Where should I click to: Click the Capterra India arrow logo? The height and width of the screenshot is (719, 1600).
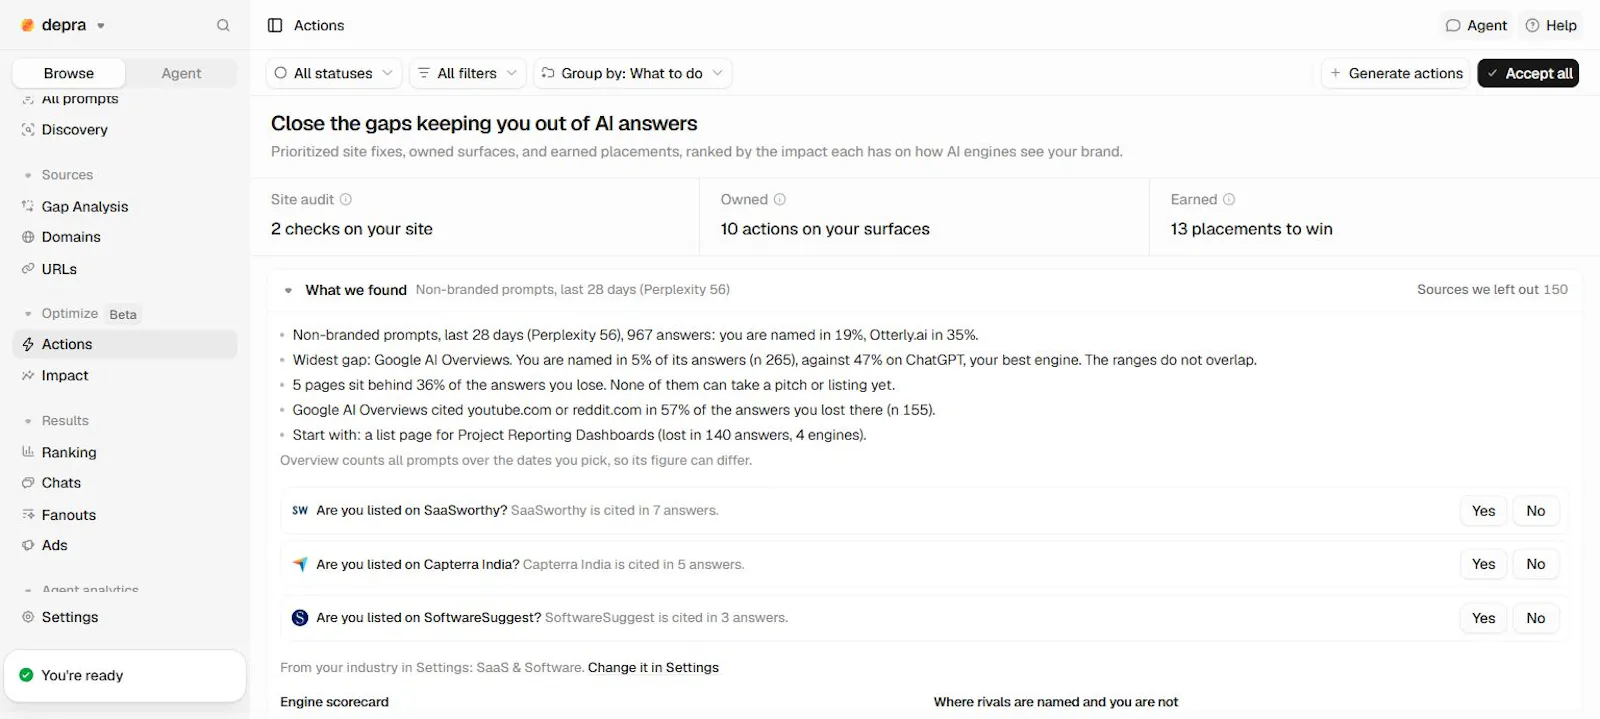coord(300,564)
